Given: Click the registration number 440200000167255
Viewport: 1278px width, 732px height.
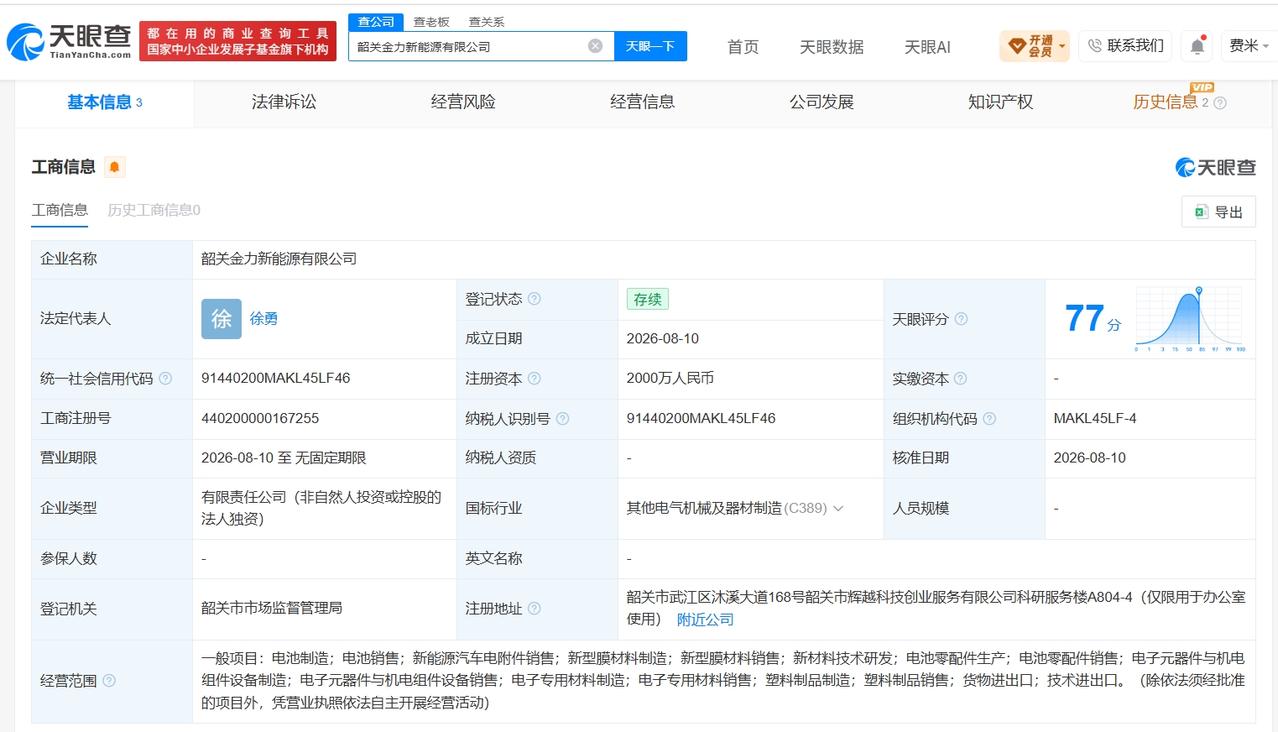Looking at the screenshot, I should tap(260, 418).
